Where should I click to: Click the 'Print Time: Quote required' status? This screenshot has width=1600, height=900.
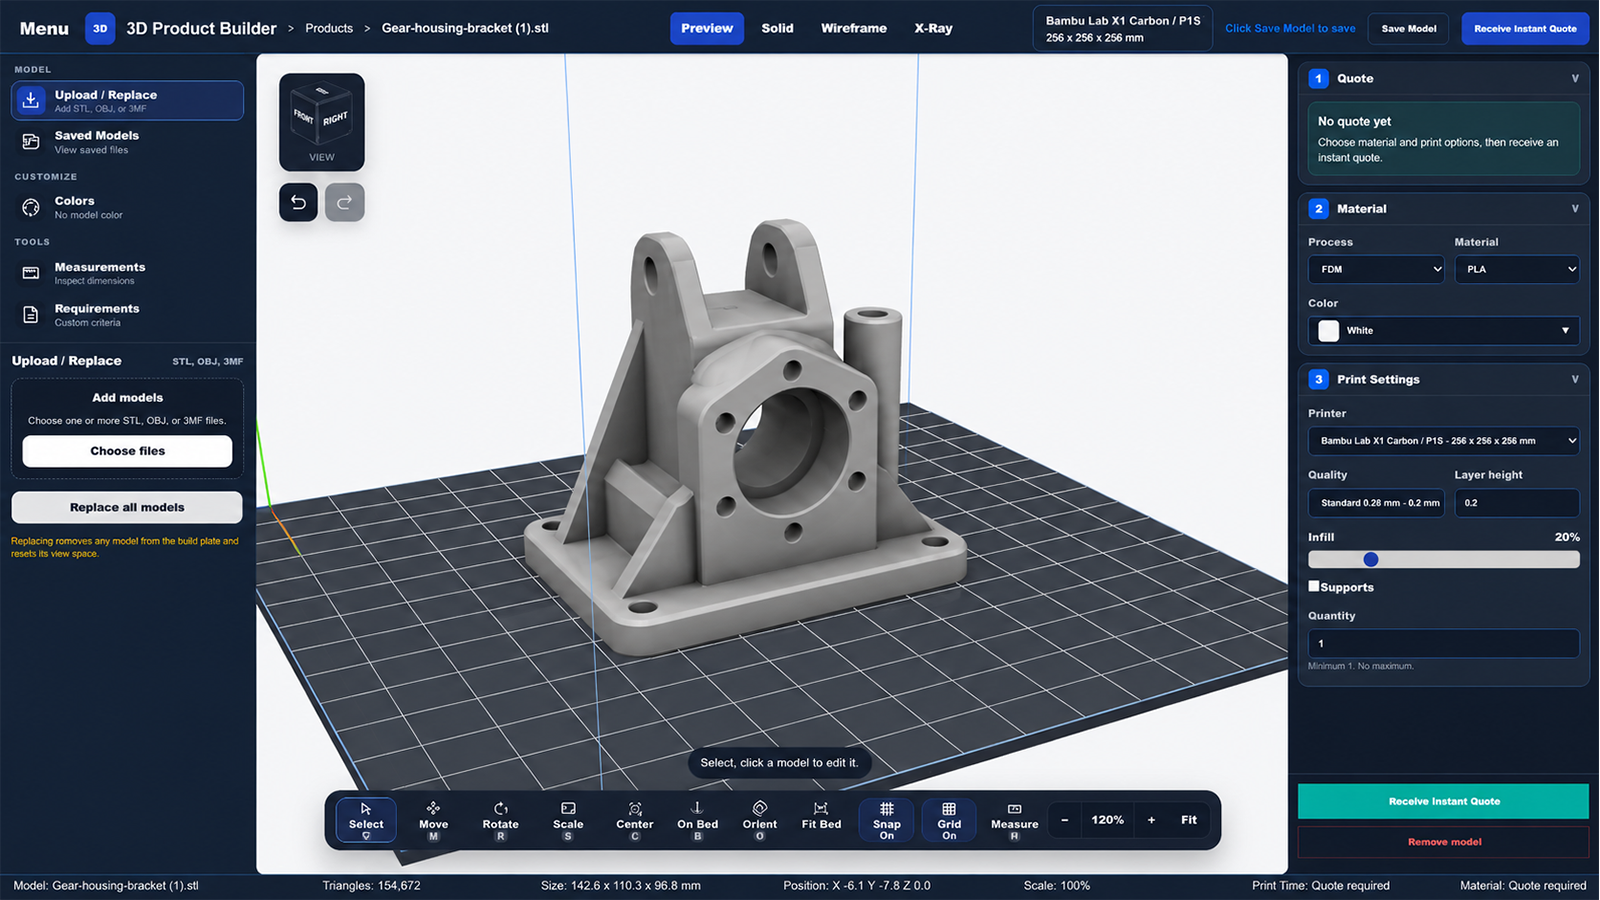click(1321, 886)
